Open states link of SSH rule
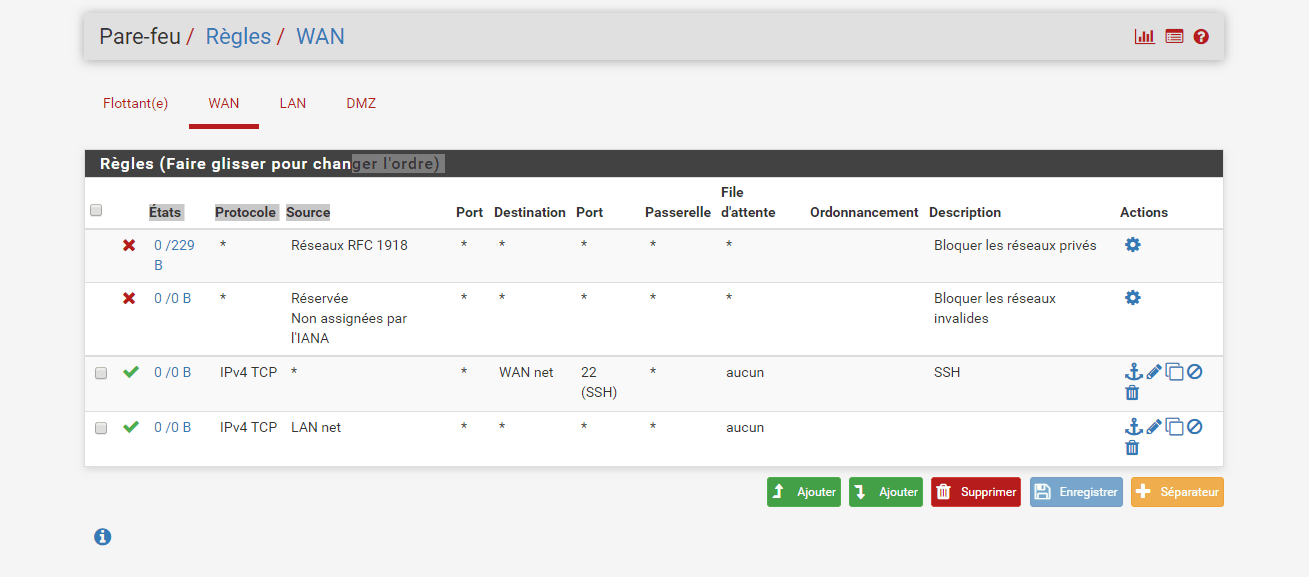The image size is (1309, 577). pyautogui.click(x=172, y=372)
